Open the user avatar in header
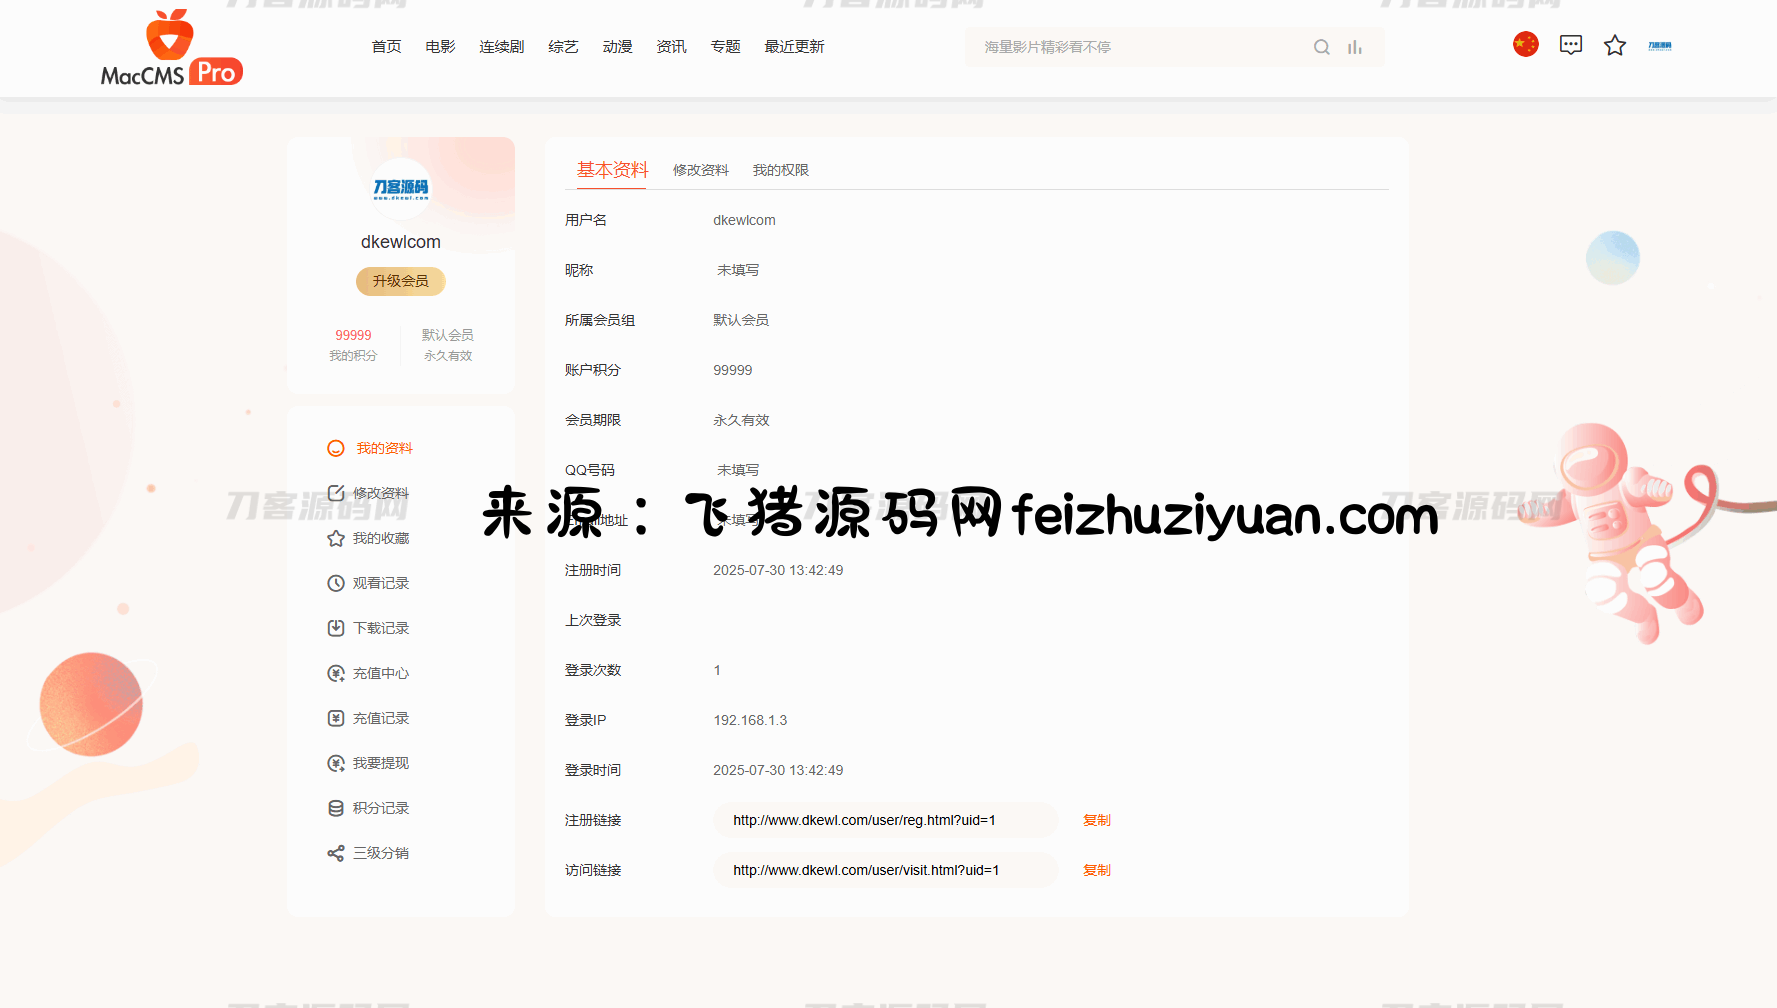Viewport: 1777px width, 1008px height. pos(1659,46)
